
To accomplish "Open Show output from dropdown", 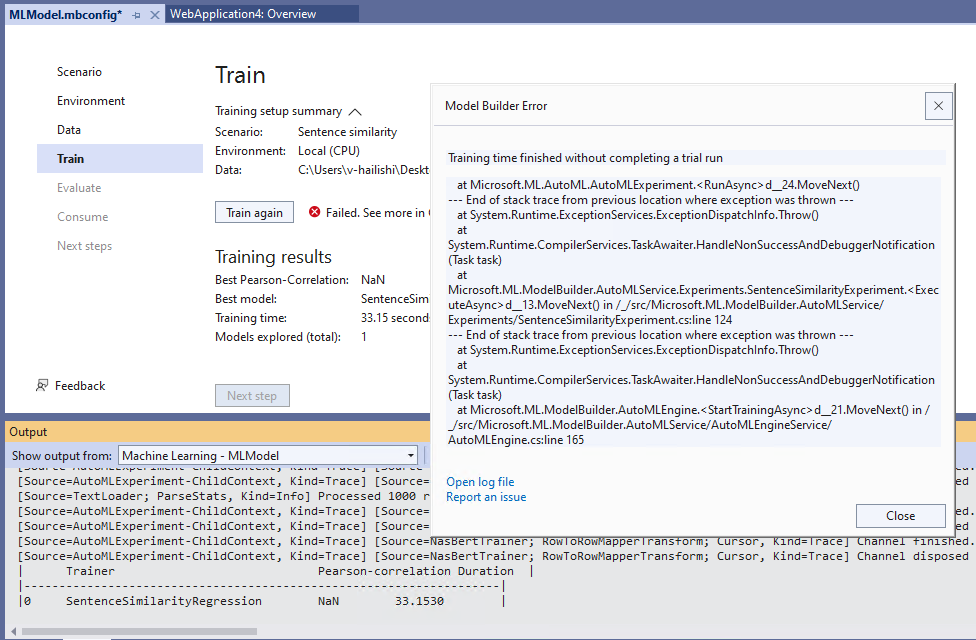I will [268, 456].
